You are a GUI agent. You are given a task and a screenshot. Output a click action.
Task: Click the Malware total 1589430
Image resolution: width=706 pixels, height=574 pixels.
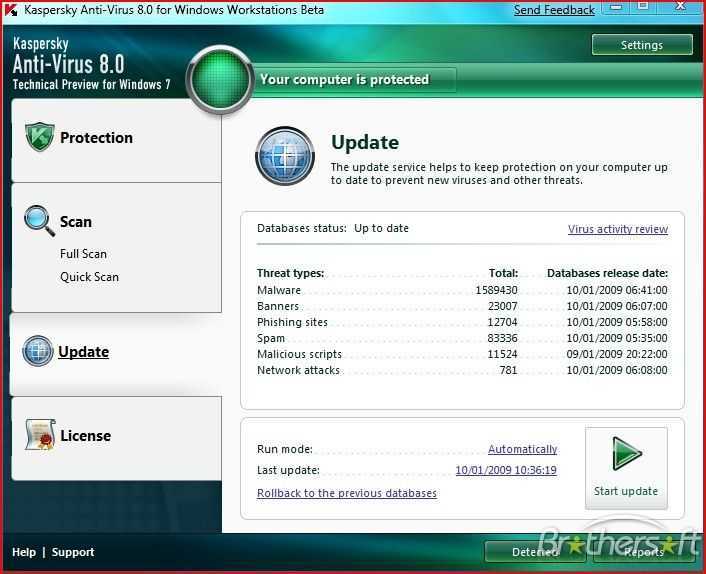click(x=497, y=290)
